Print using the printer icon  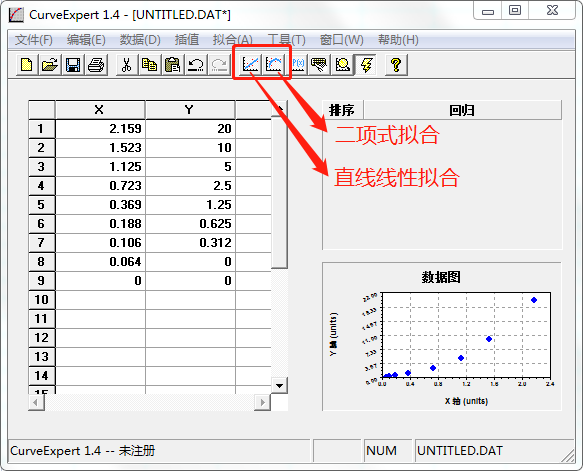click(96, 65)
